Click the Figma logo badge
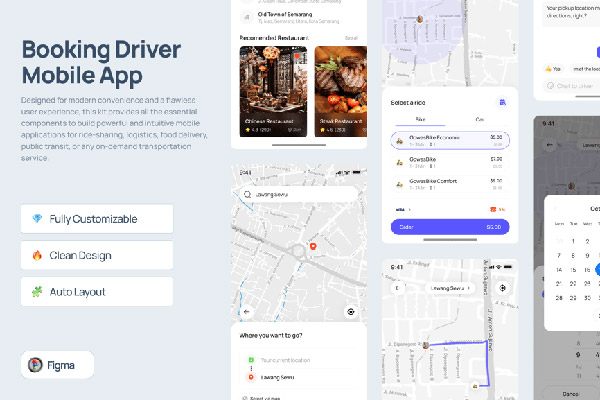Image resolution: width=600 pixels, height=400 pixels. (56, 366)
